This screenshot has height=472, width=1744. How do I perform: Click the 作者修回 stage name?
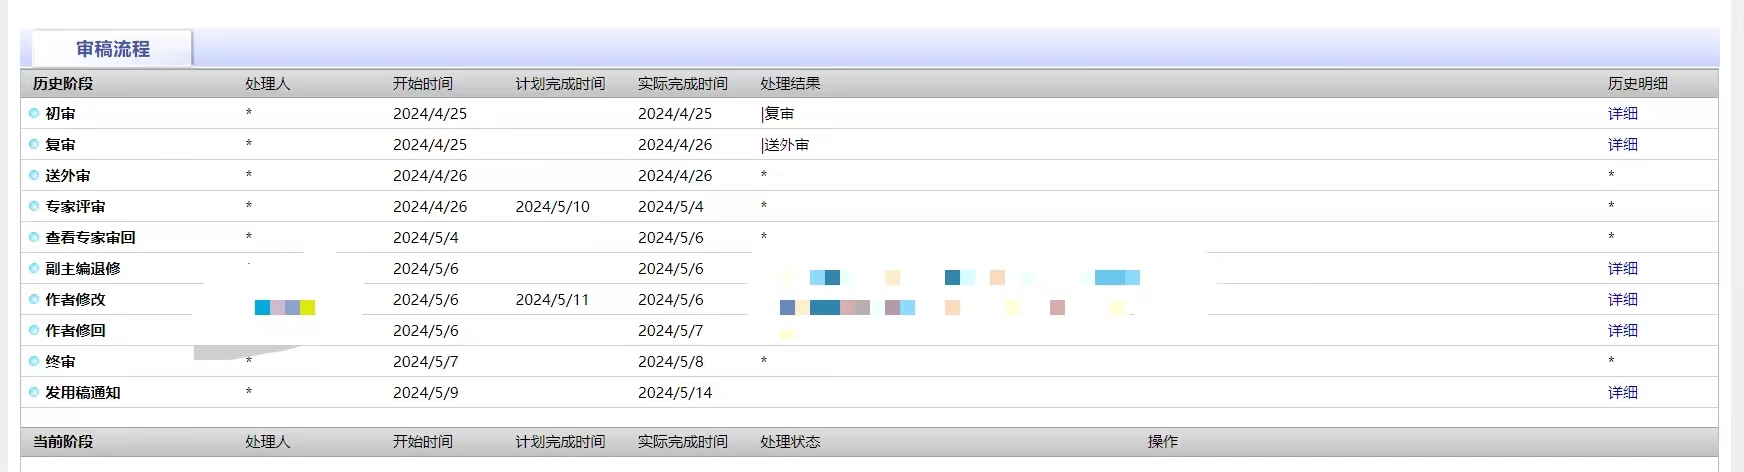coord(75,331)
